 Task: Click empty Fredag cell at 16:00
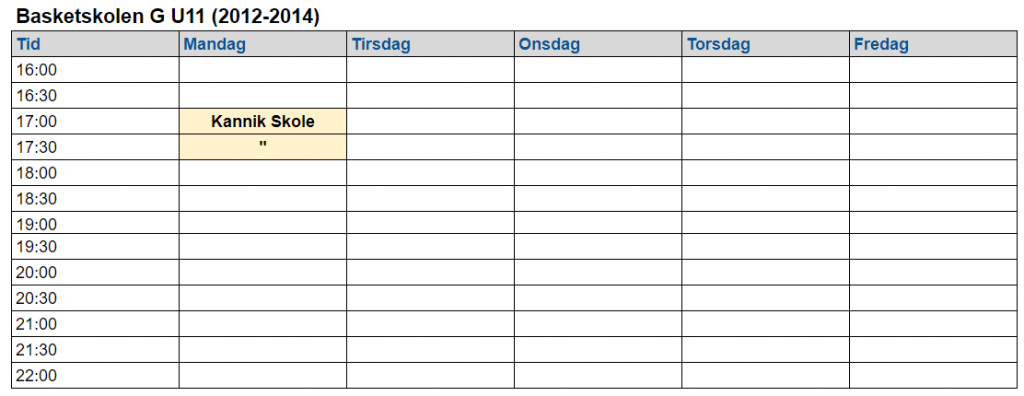pyautogui.click(x=933, y=70)
